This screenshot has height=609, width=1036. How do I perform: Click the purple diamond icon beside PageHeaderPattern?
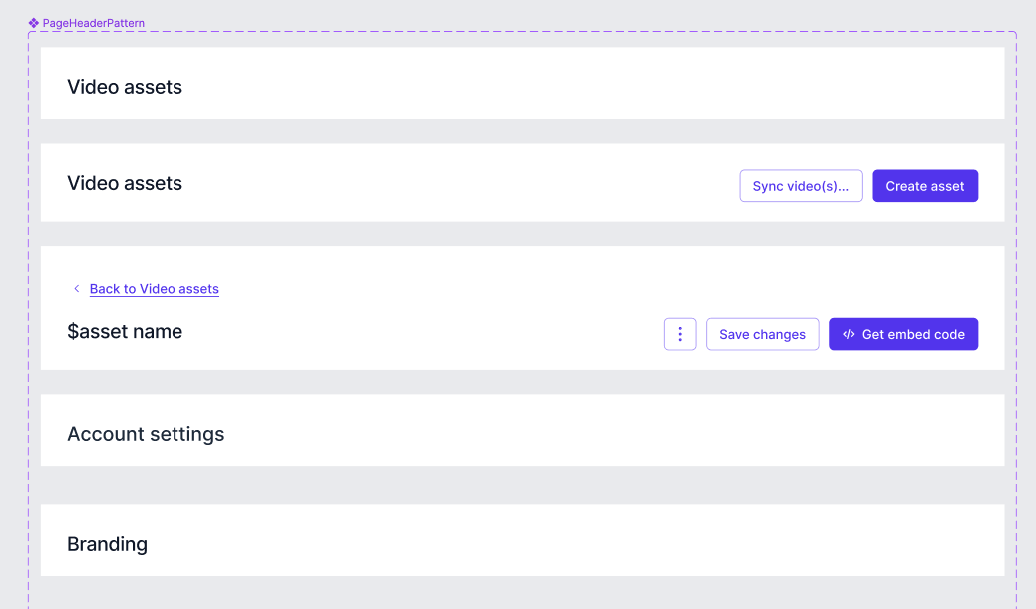pos(34,22)
